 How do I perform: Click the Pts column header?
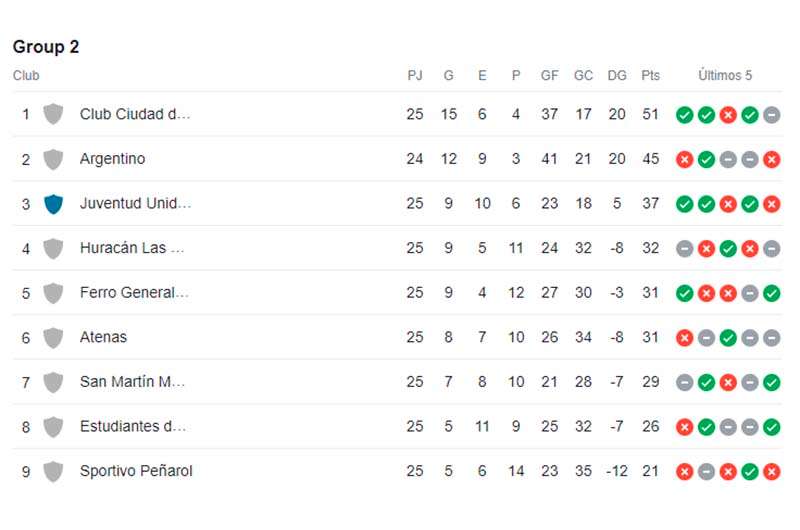[x=651, y=75]
